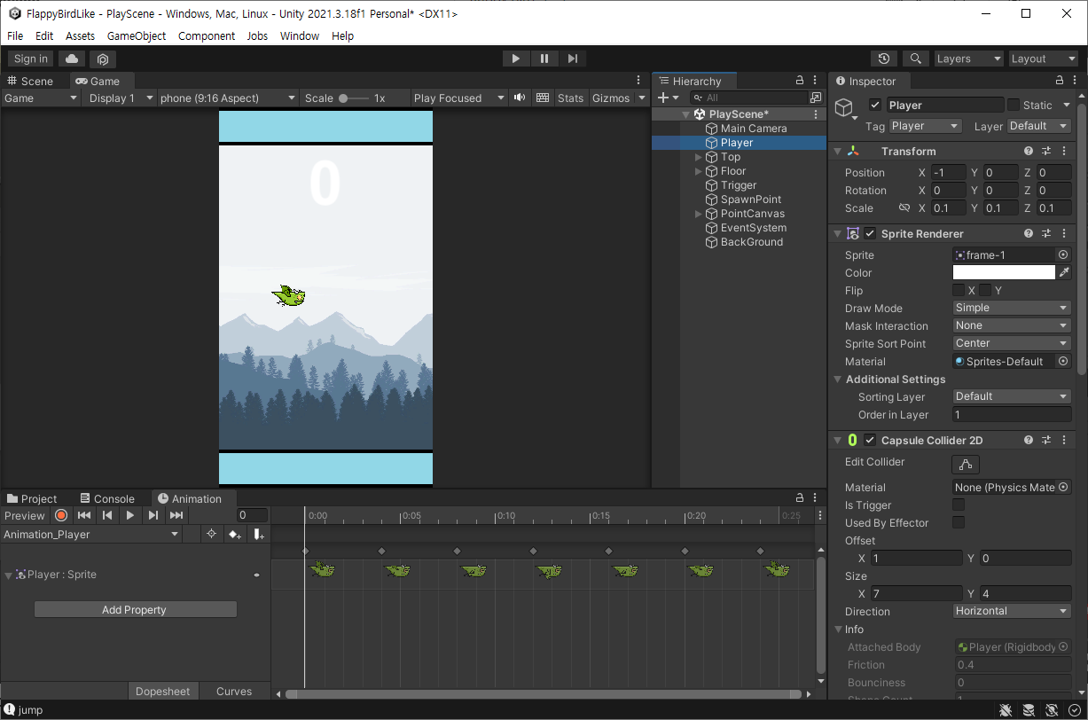The image size is (1088, 720).
Task: Toggle filter by selection in Animation window
Action: 212,534
